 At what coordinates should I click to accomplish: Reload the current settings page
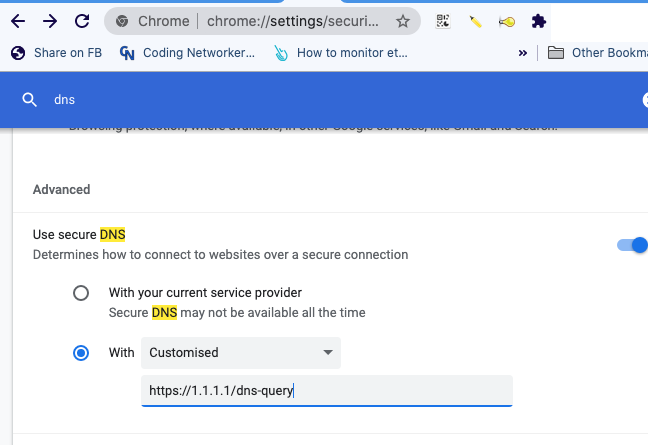(x=82, y=21)
